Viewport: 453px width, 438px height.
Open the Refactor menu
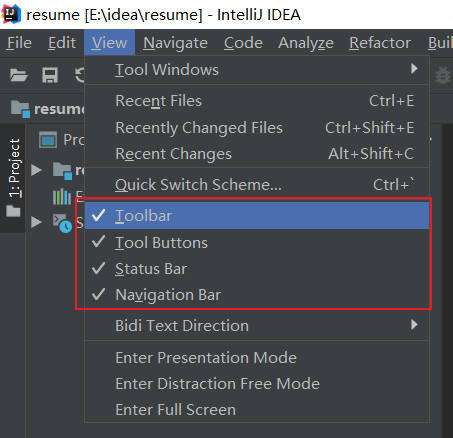click(380, 43)
